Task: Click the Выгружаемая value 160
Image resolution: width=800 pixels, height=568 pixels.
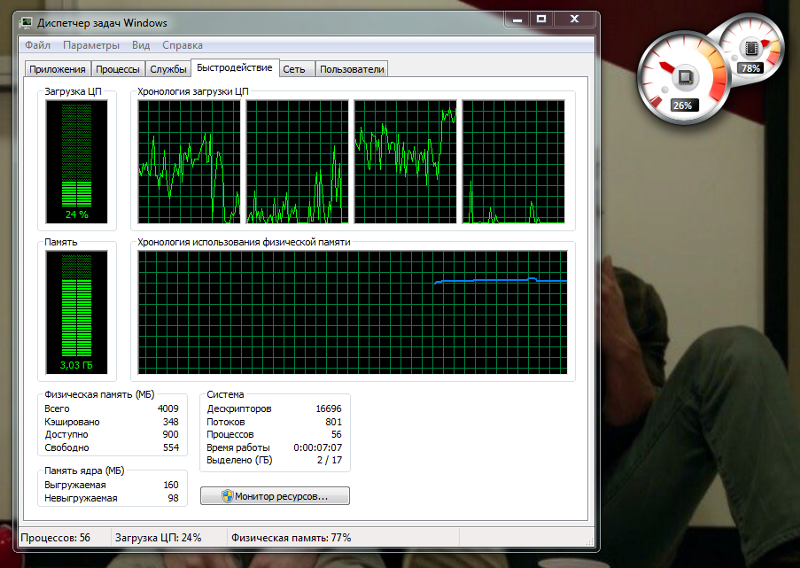Action: tap(170, 485)
